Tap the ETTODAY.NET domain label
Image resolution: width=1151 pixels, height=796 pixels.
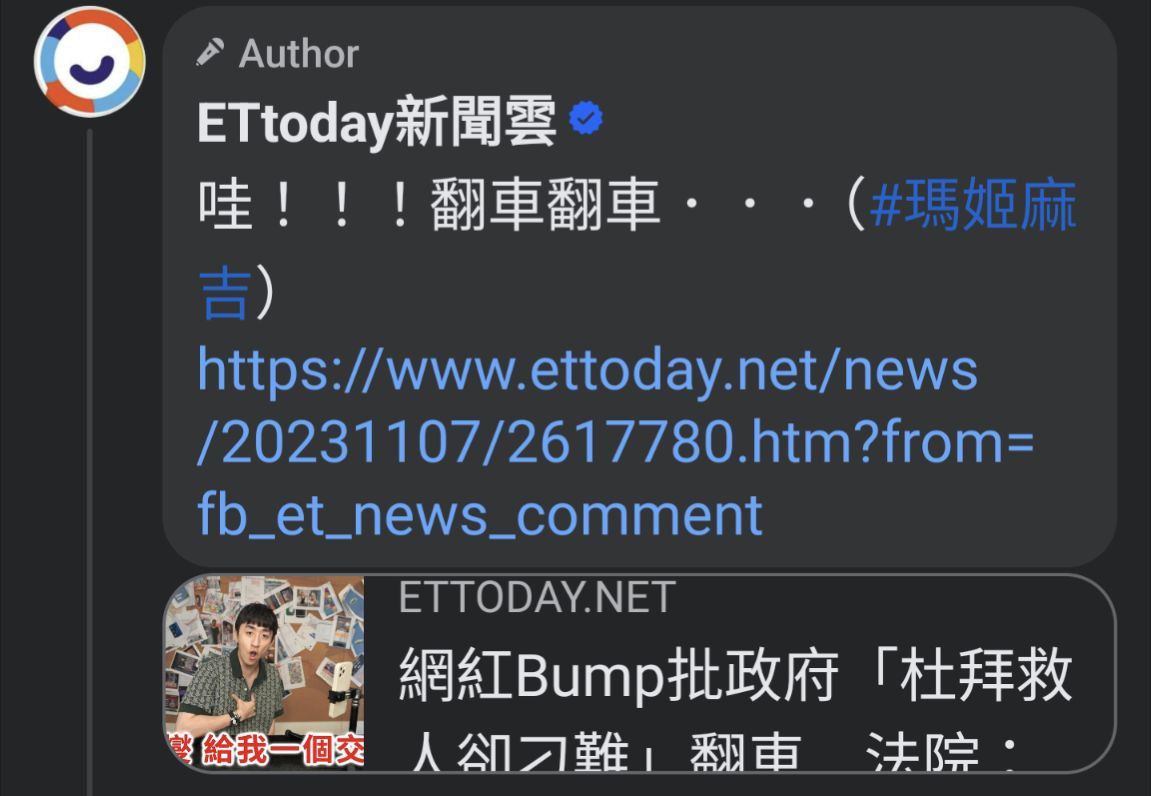click(537, 597)
